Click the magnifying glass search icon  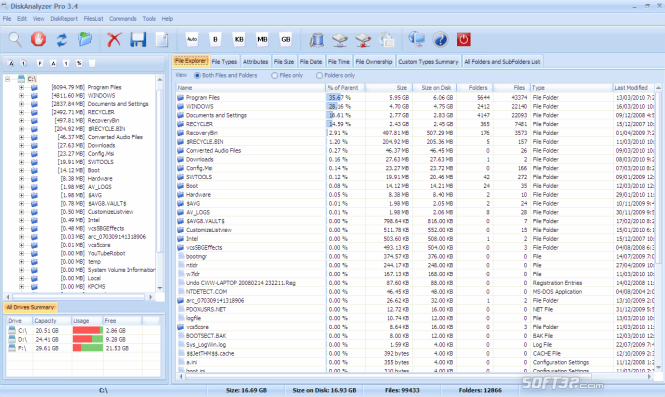pos(15,39)
